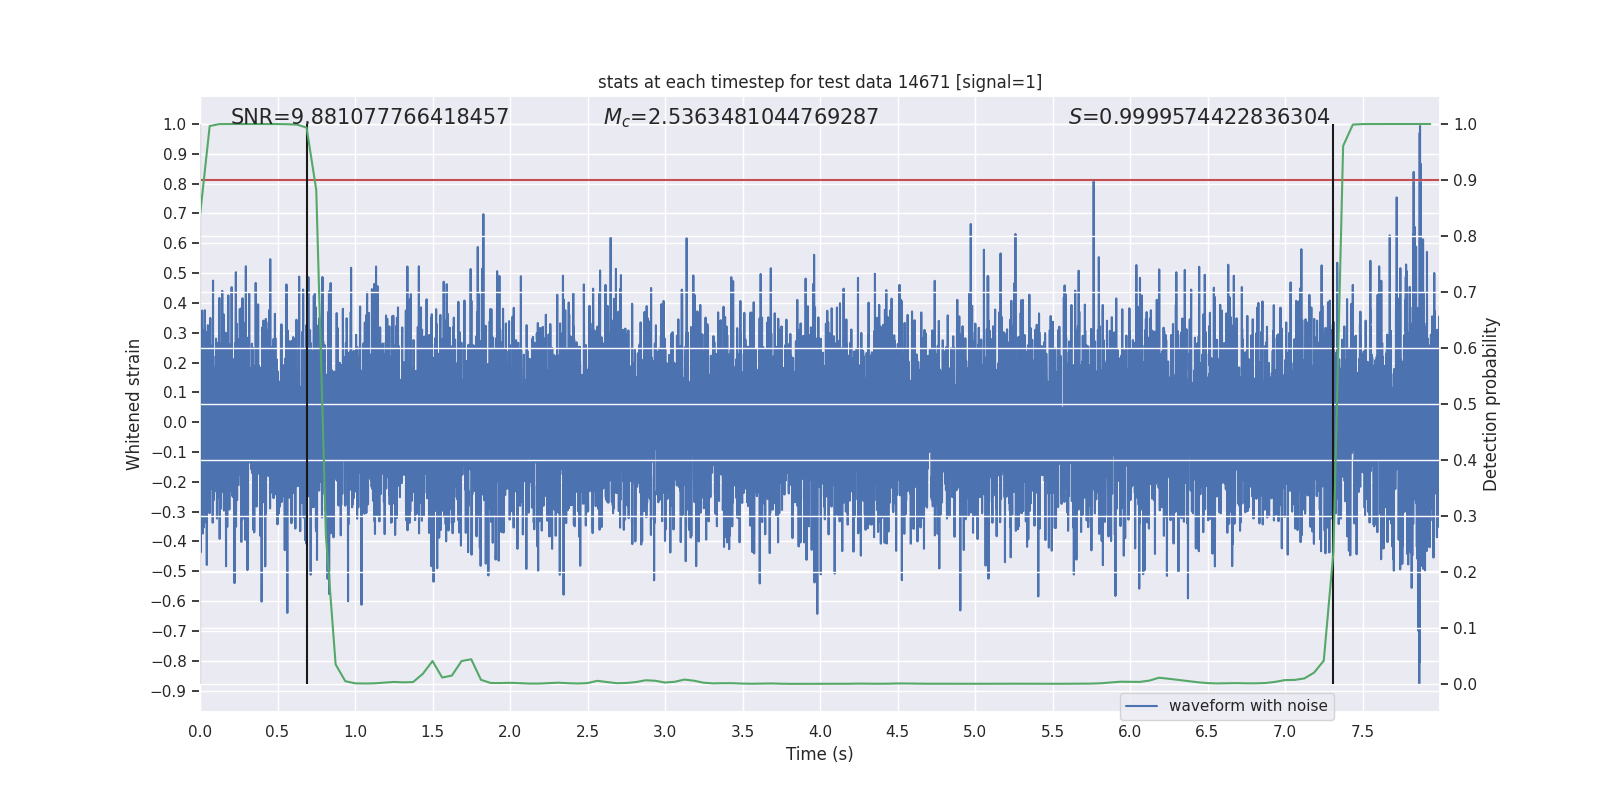Click the 7.5 tick on the time axis

click(x=1362, y=731)
